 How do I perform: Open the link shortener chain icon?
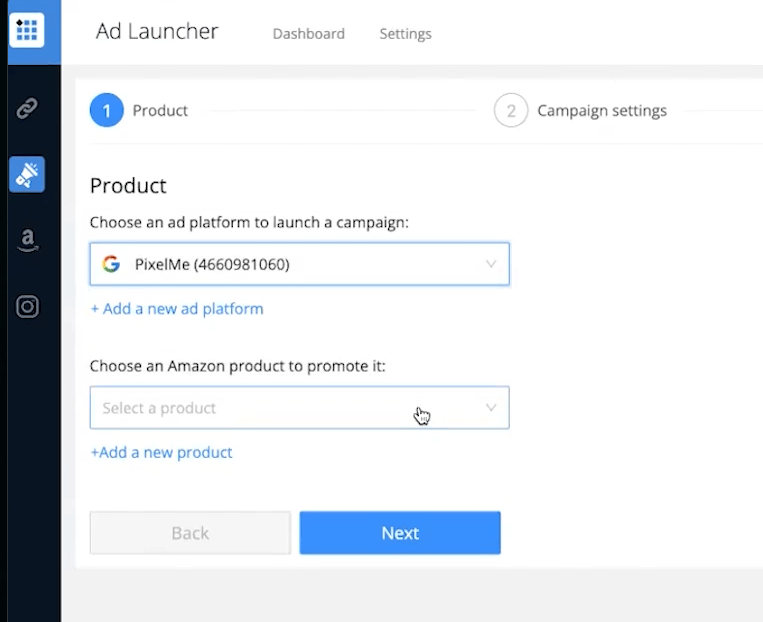(x=27, y=108)
